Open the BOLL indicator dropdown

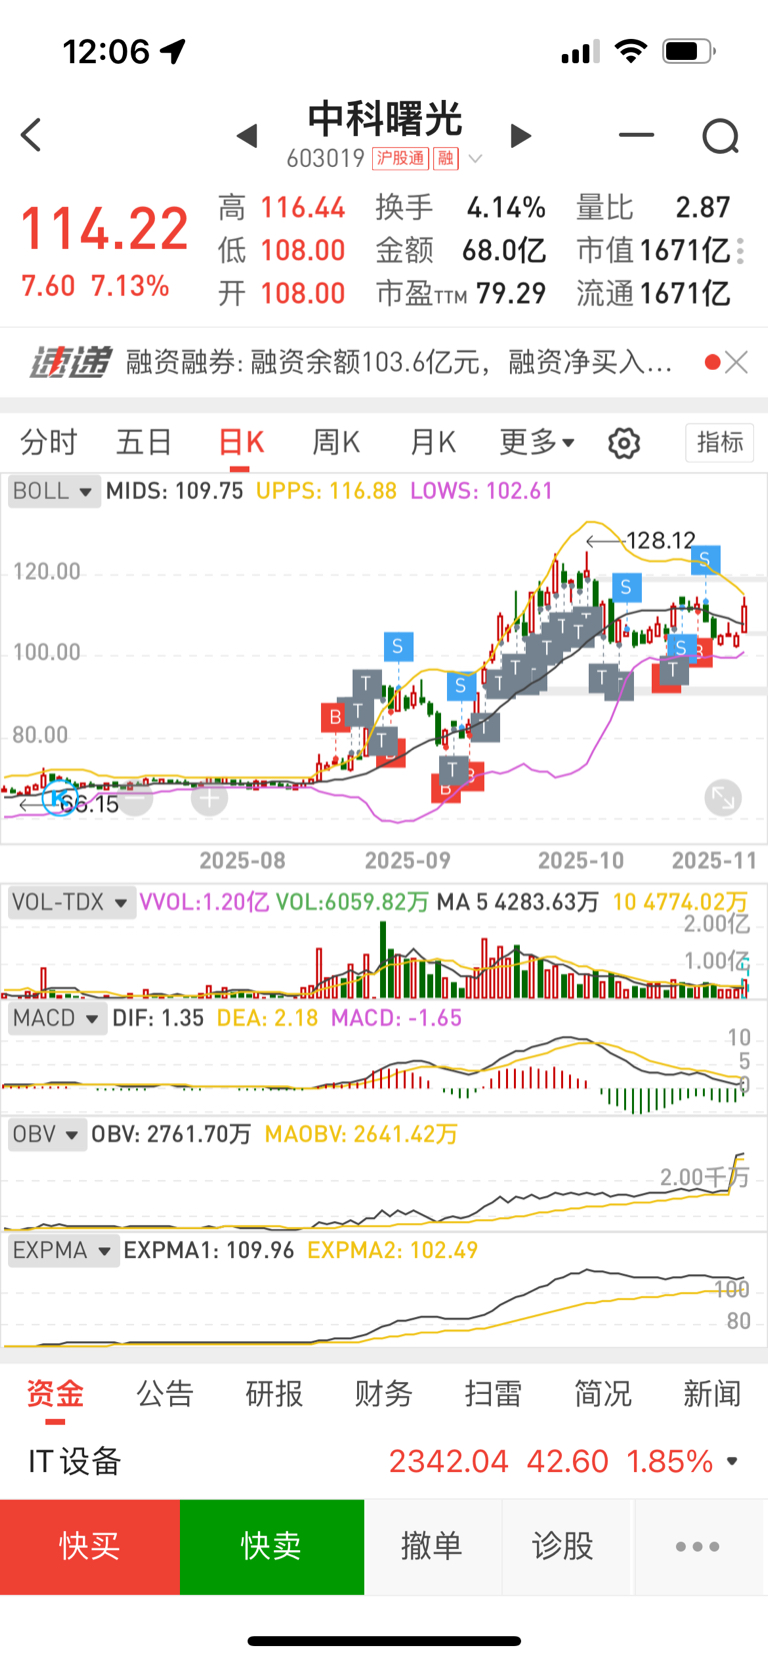tap(53, 491)
